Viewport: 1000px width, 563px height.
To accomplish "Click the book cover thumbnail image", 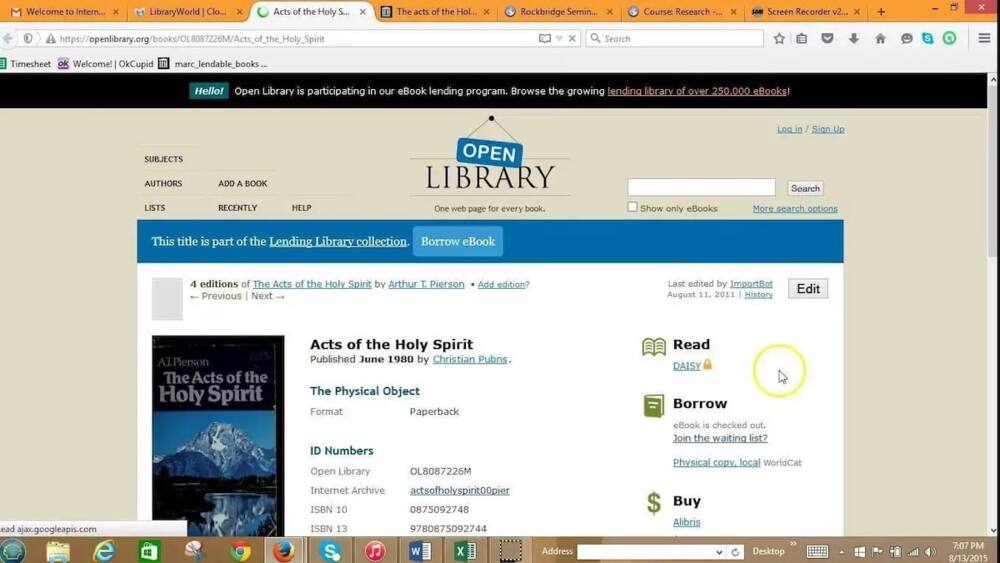I will click(x=218, y=435).
